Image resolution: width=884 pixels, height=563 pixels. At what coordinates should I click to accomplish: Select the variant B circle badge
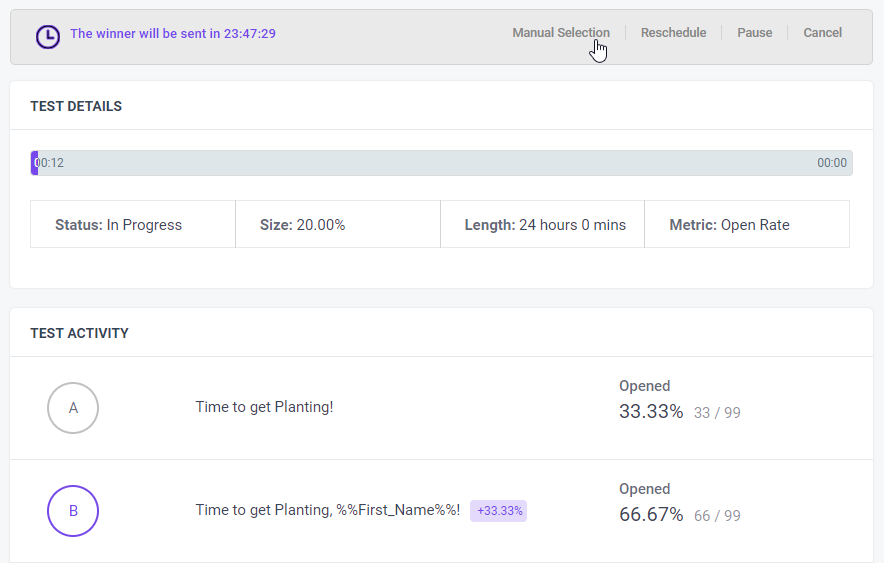click(73, 511)
